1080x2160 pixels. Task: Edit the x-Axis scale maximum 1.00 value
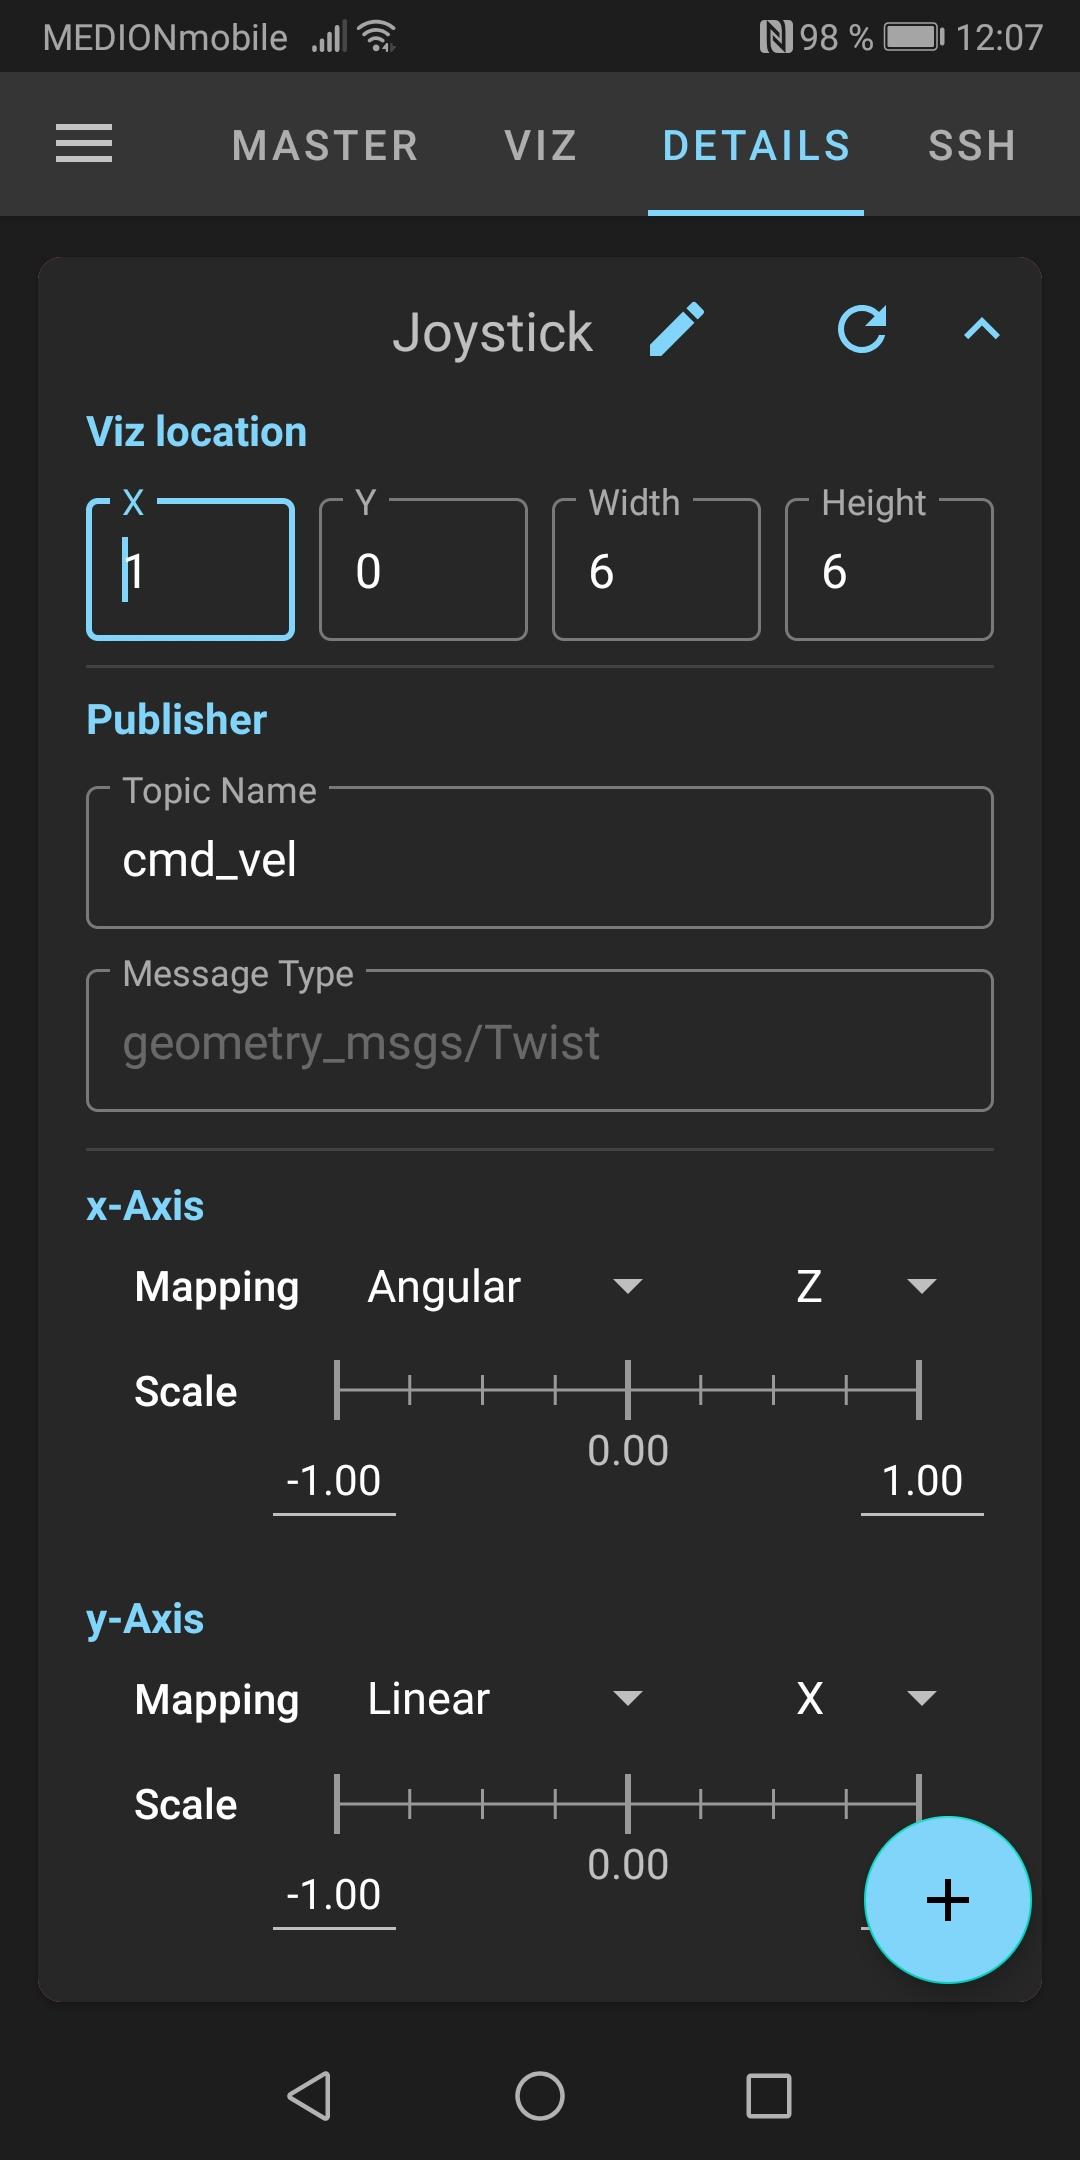click(922, 1481)
